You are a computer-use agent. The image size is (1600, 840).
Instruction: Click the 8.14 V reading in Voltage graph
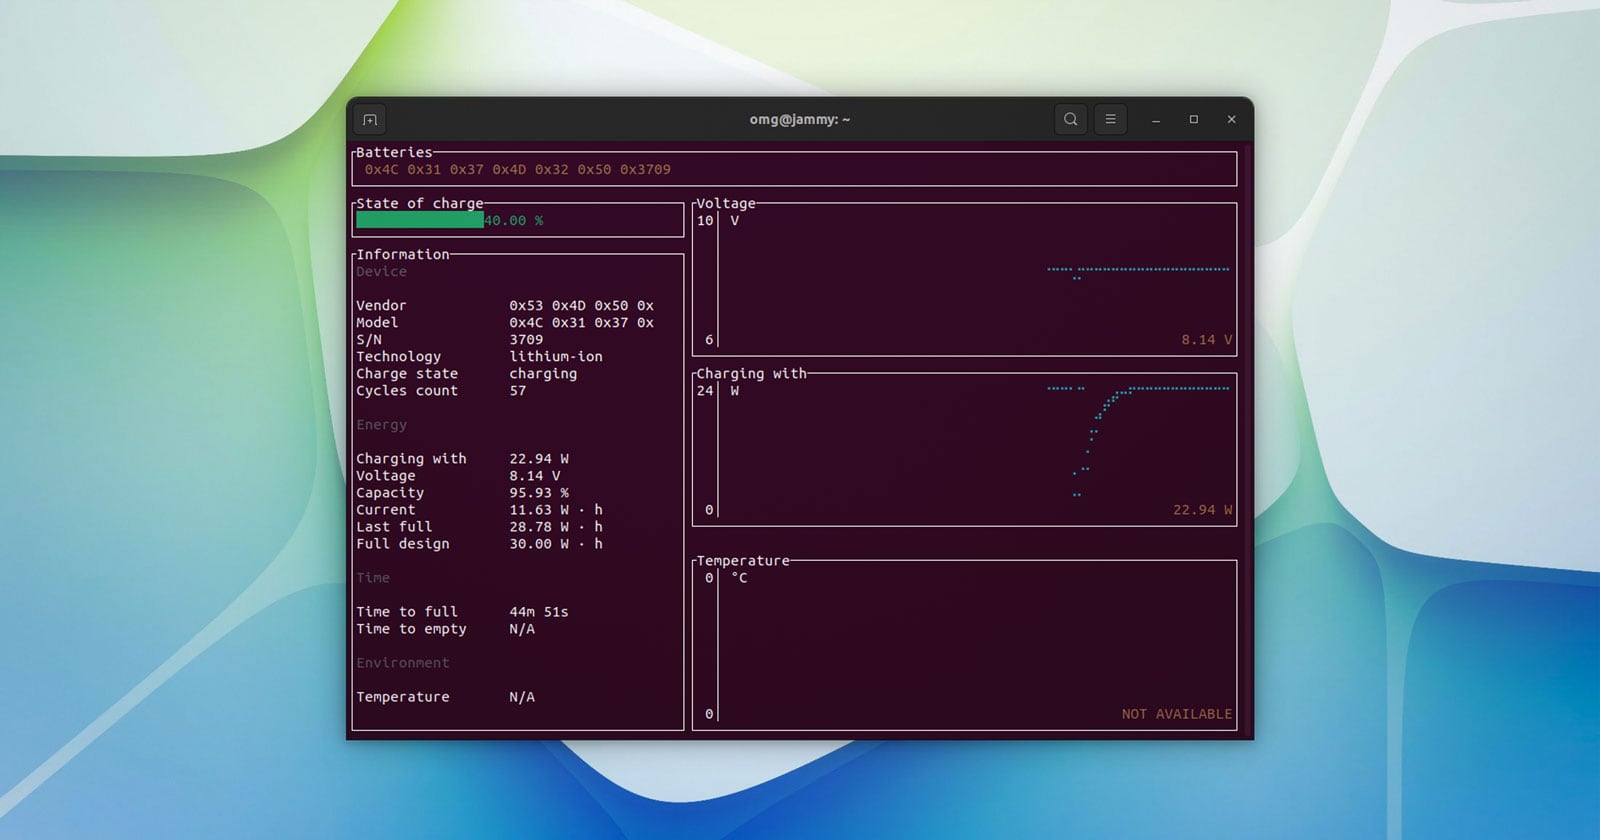[1206, 340]
